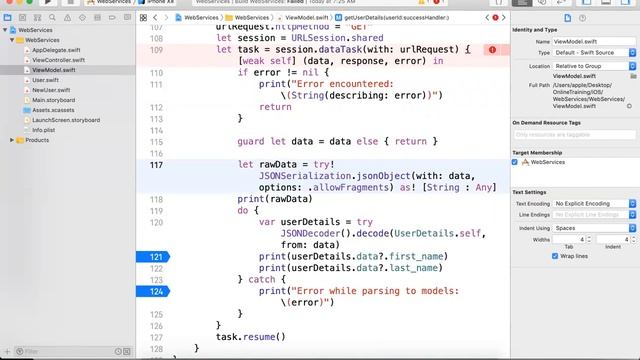Click the Indent width field
640x360 pixels.
coord(613,239)
